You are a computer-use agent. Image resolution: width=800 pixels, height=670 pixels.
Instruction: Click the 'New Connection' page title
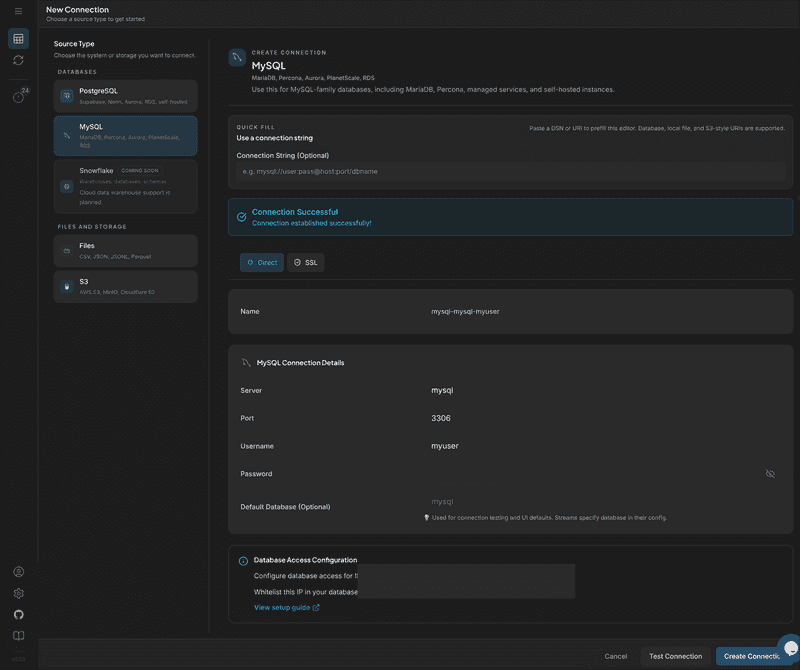click(78, 10)
